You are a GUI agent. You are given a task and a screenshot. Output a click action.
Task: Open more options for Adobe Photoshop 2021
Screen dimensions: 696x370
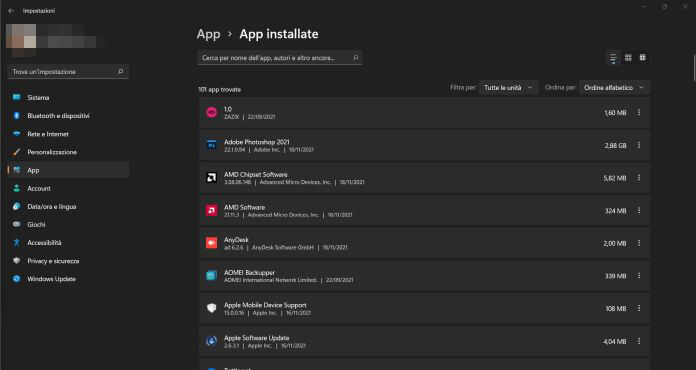pos(639,145)
